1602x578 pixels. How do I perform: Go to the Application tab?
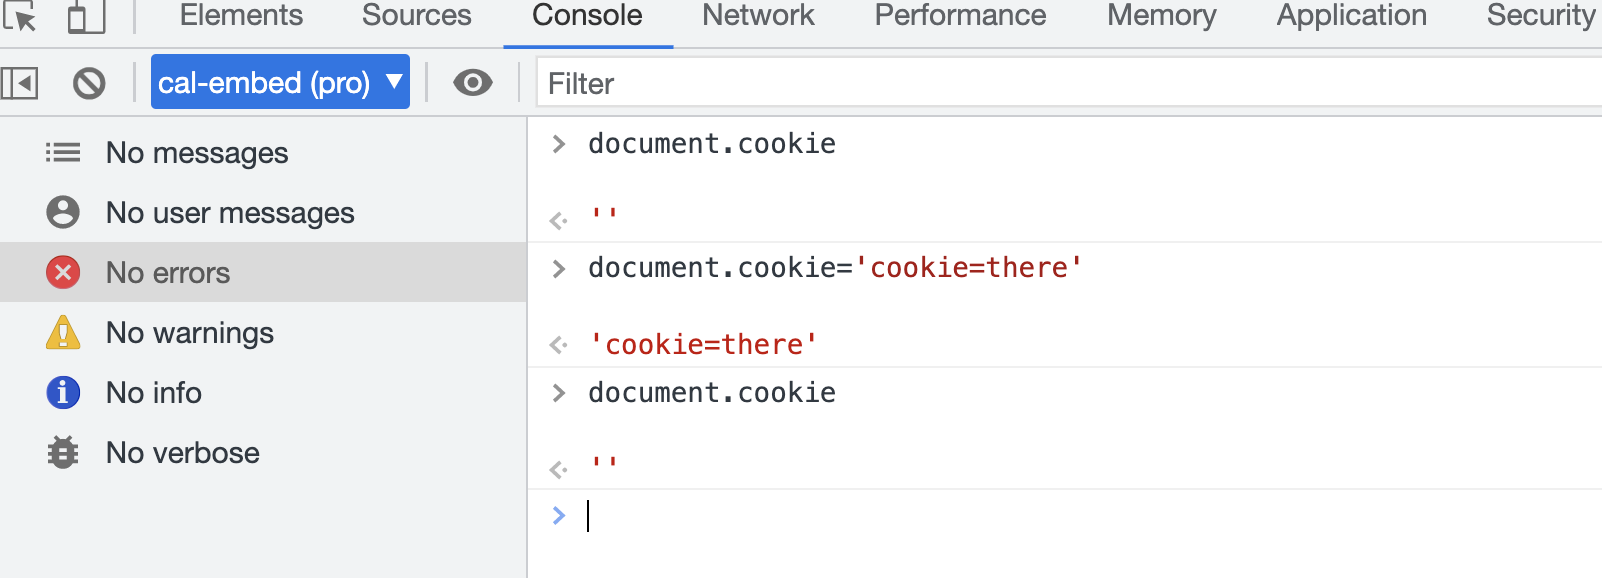point(1351,16)
